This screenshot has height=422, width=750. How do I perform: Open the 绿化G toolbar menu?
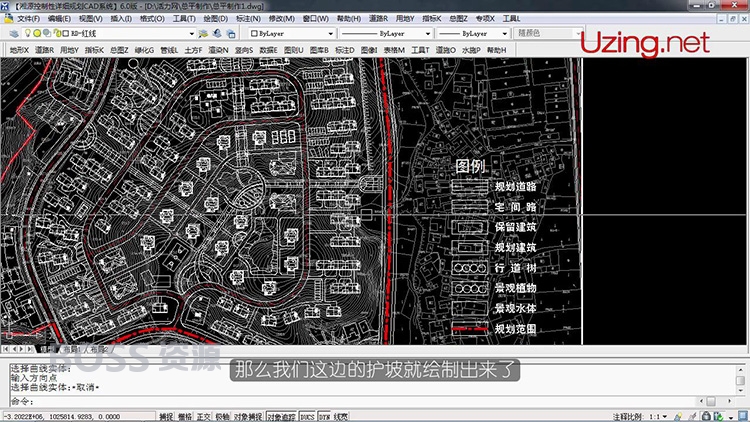coord(144,50)
